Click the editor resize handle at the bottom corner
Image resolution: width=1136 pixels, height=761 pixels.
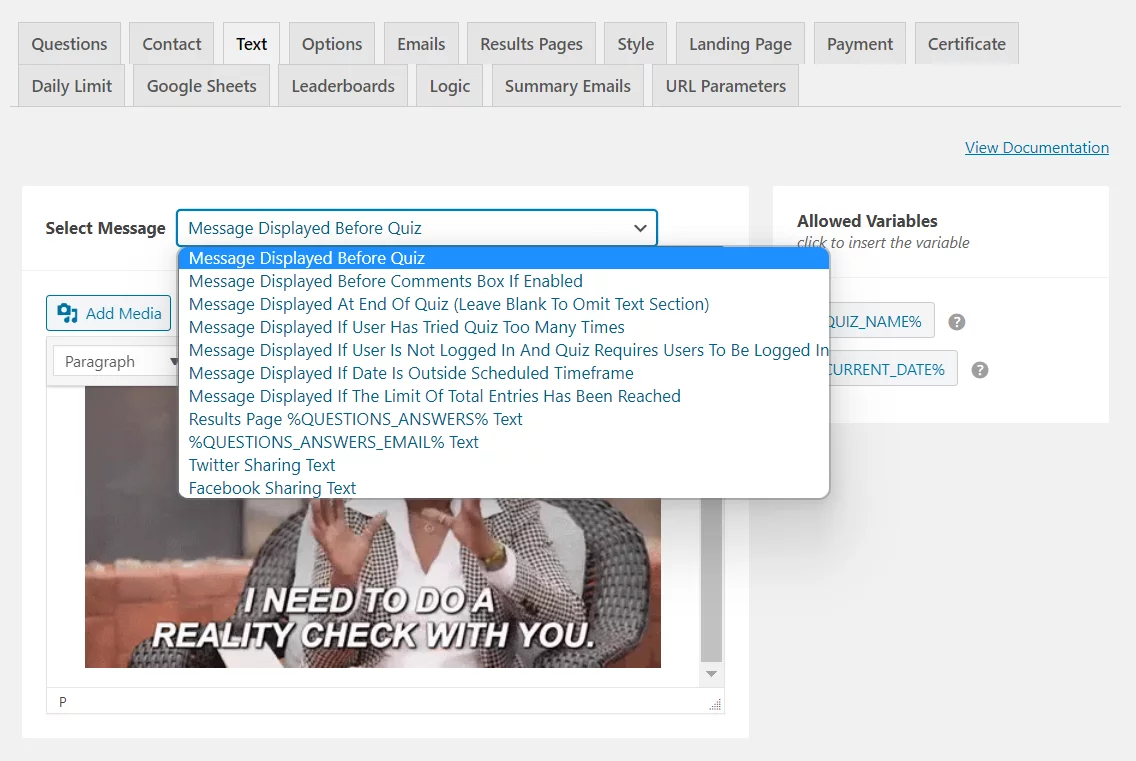715,704
